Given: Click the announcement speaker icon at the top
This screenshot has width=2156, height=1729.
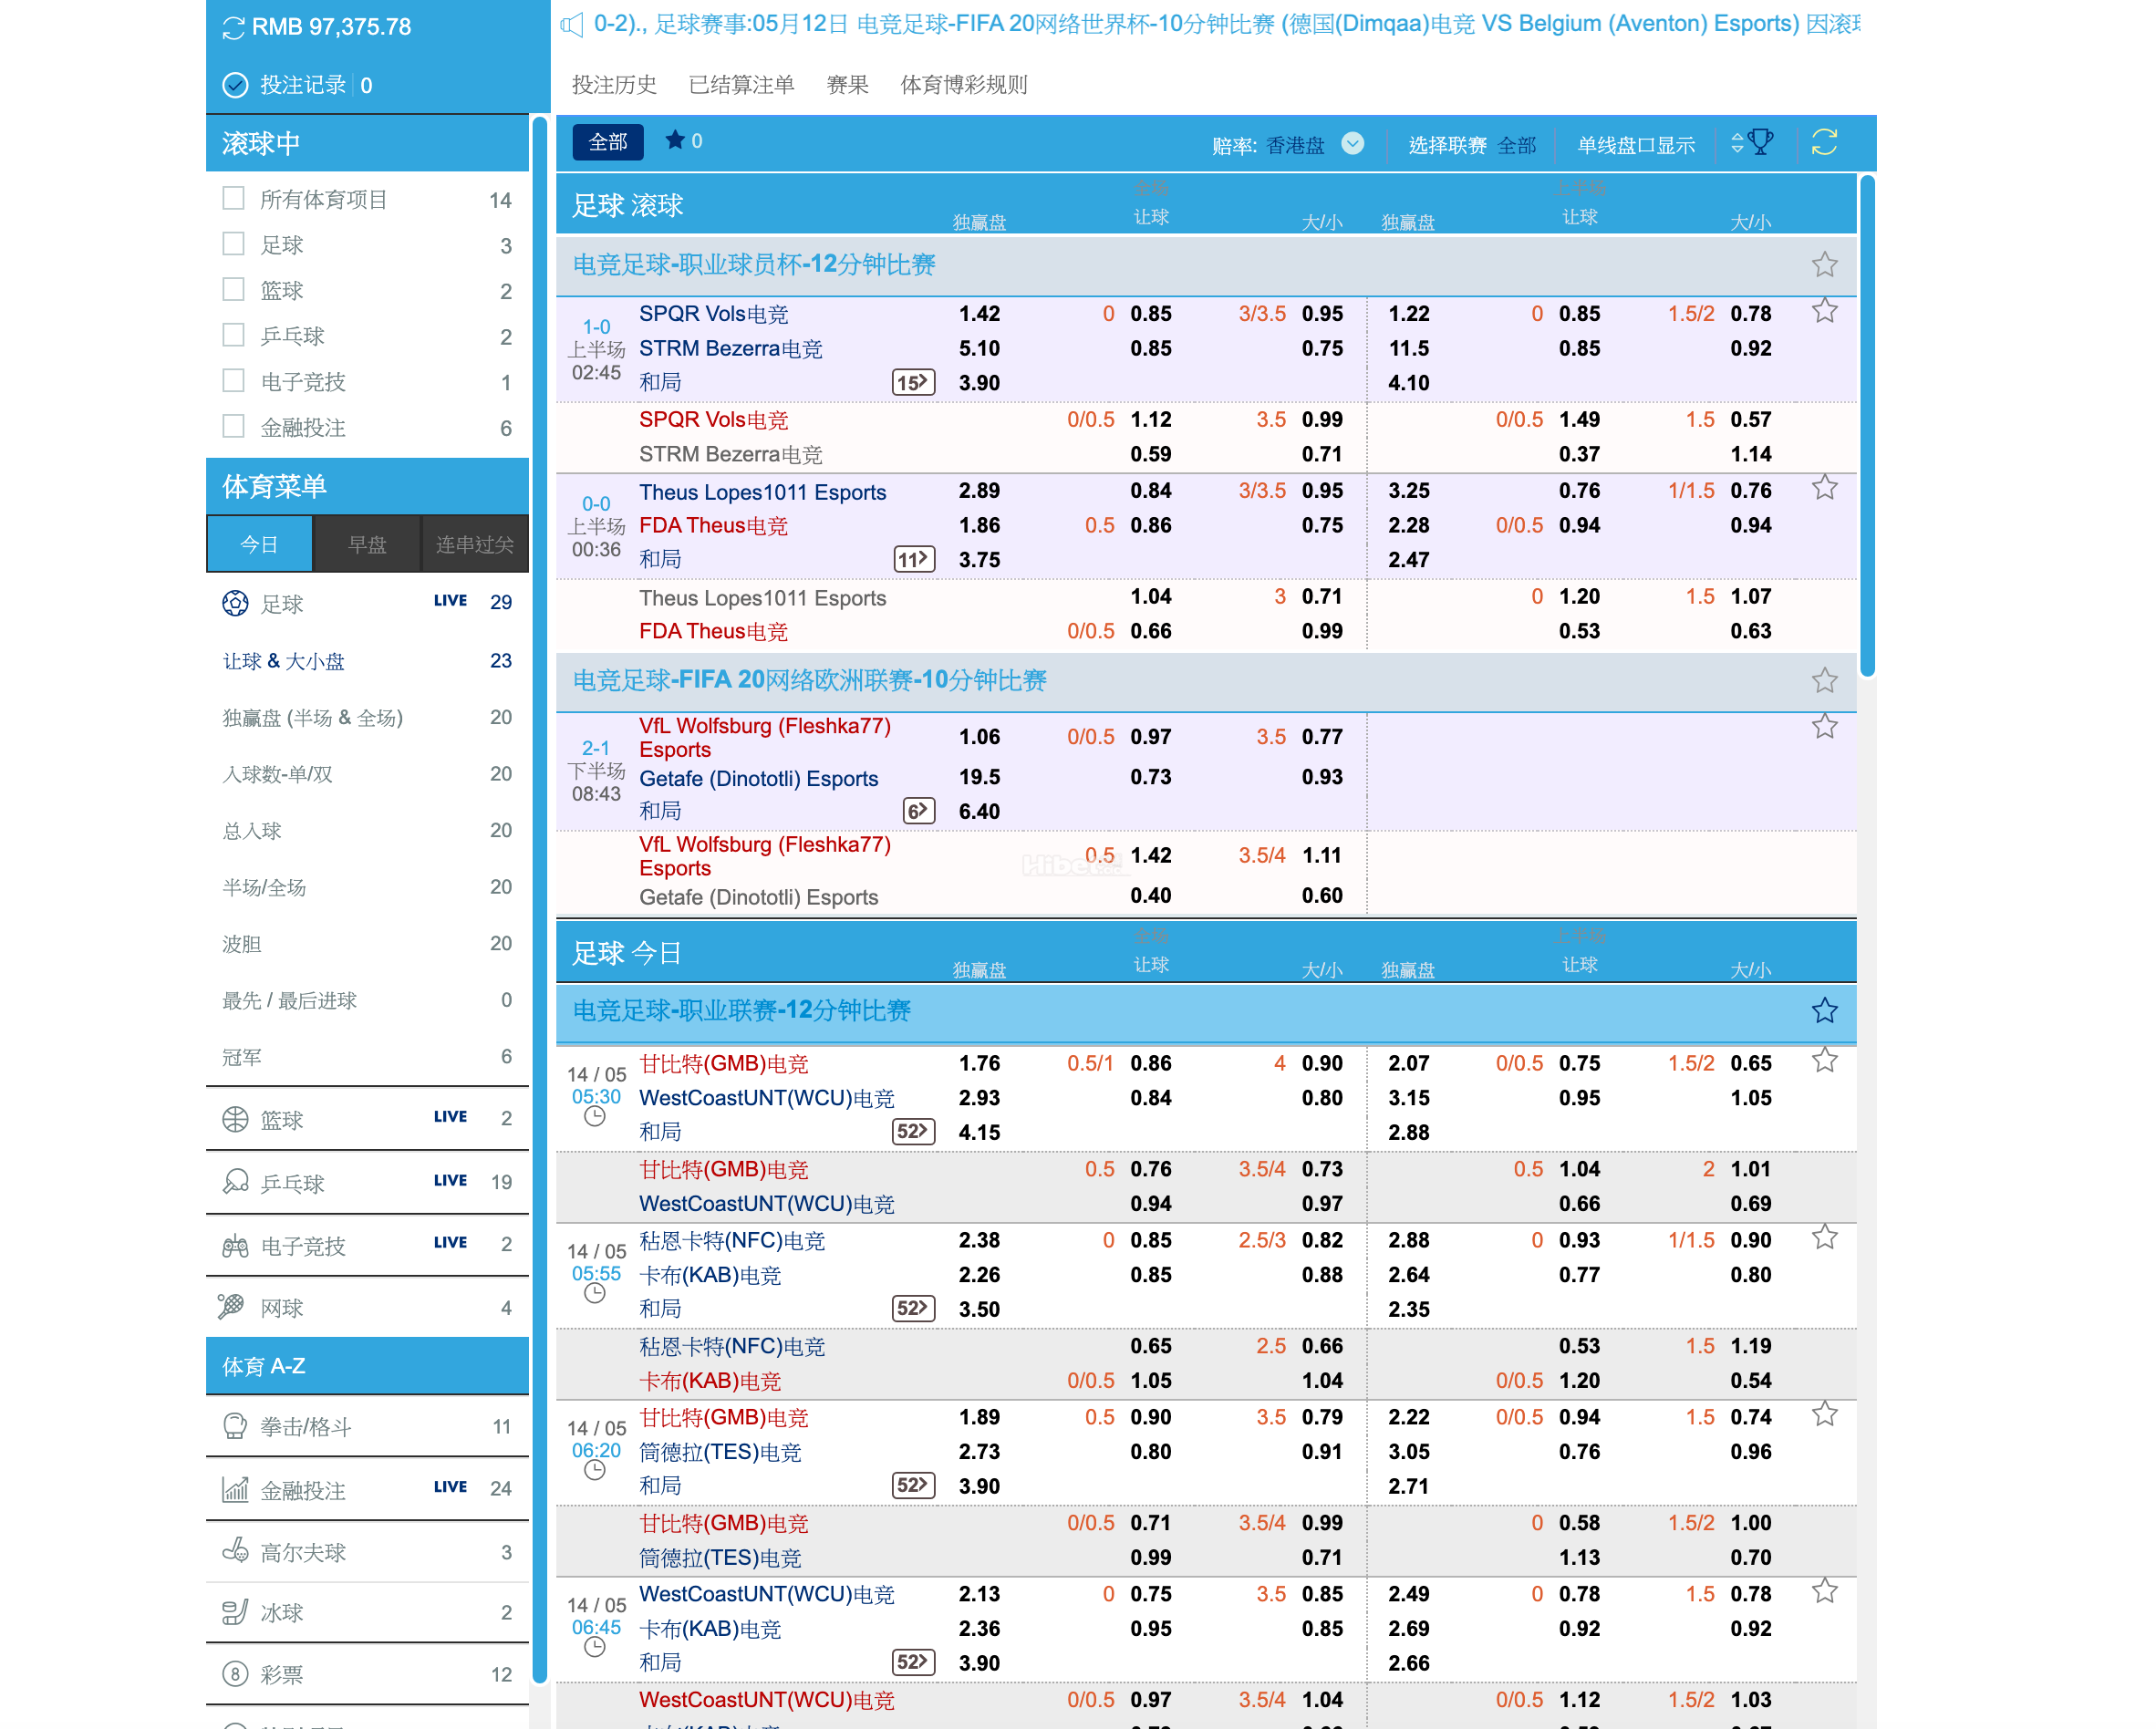Looking at the screenshot, I should [572, 25].
